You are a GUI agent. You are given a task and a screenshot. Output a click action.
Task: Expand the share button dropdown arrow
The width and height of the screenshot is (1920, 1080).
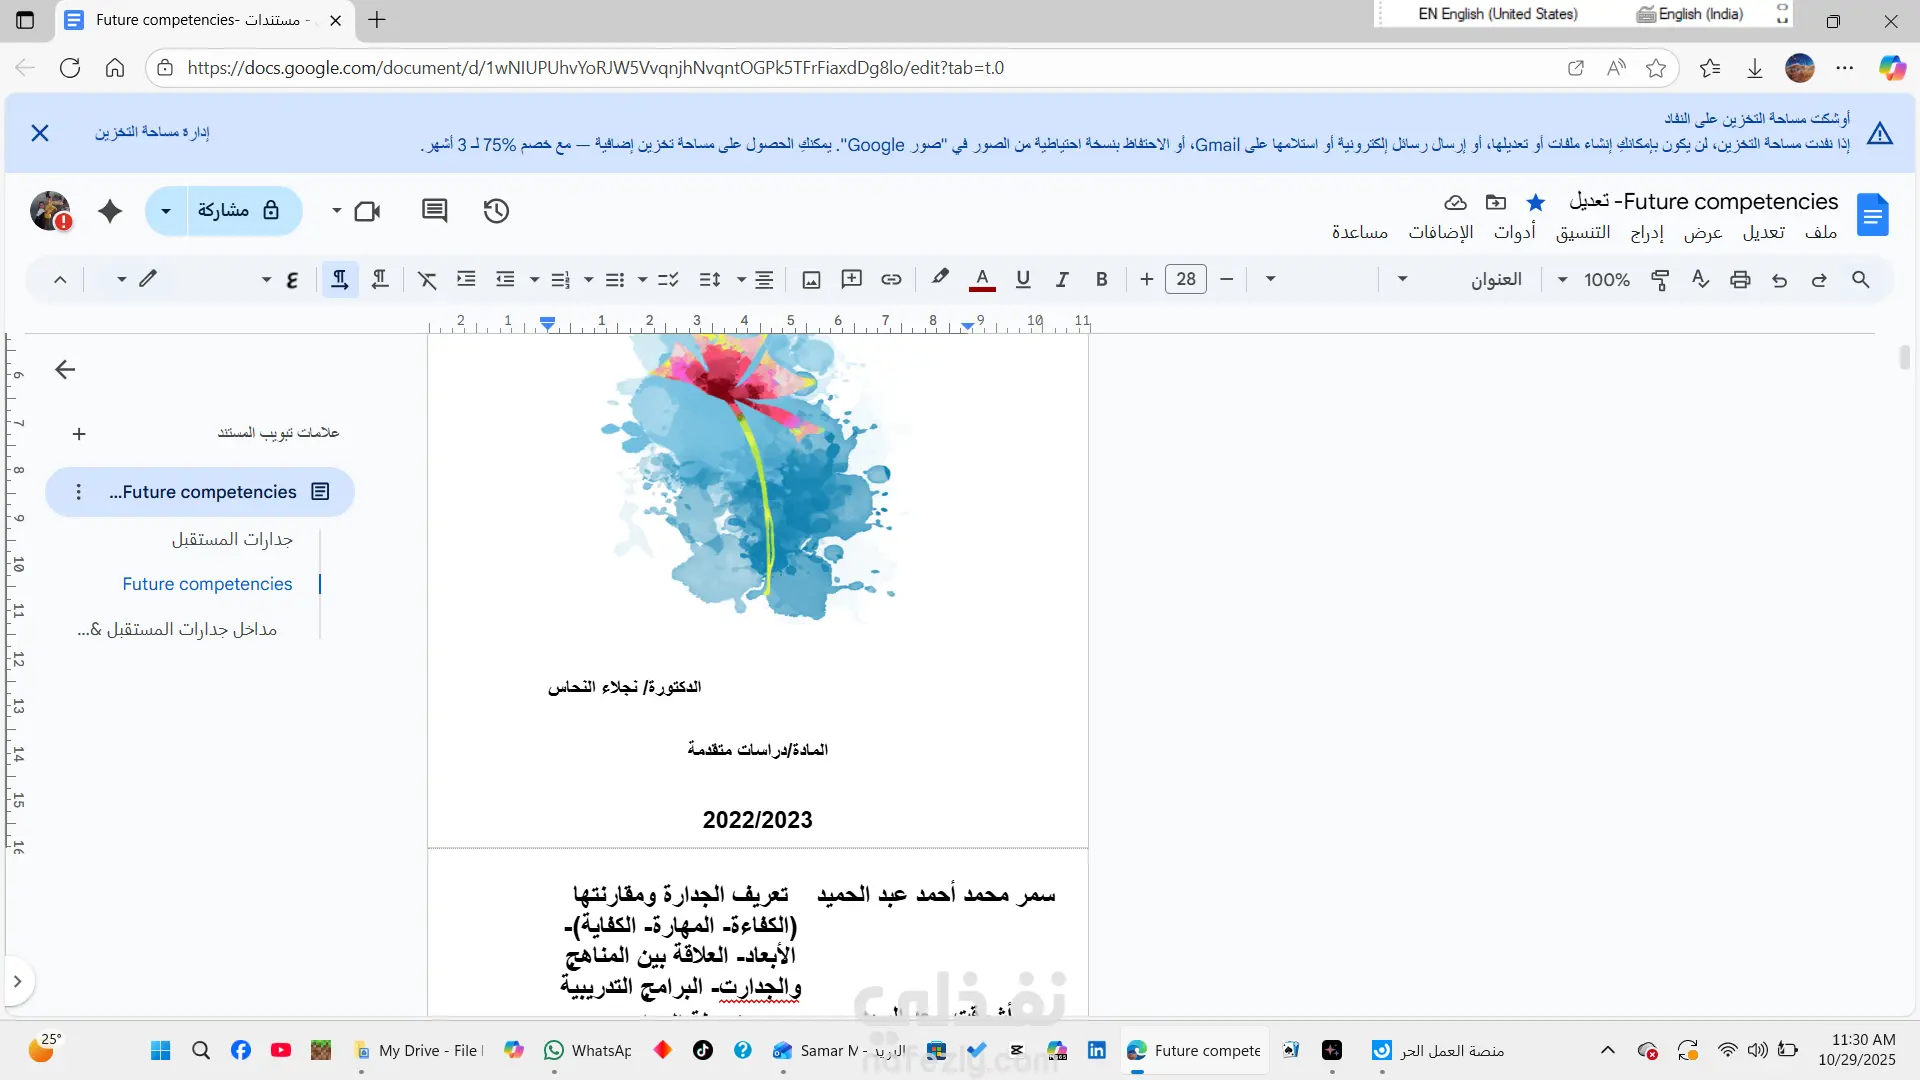click(166, 211)
